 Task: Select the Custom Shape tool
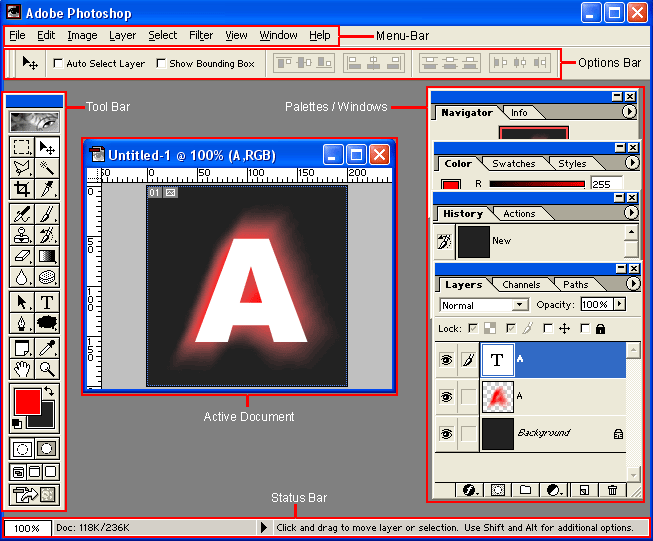coord(47,323)
